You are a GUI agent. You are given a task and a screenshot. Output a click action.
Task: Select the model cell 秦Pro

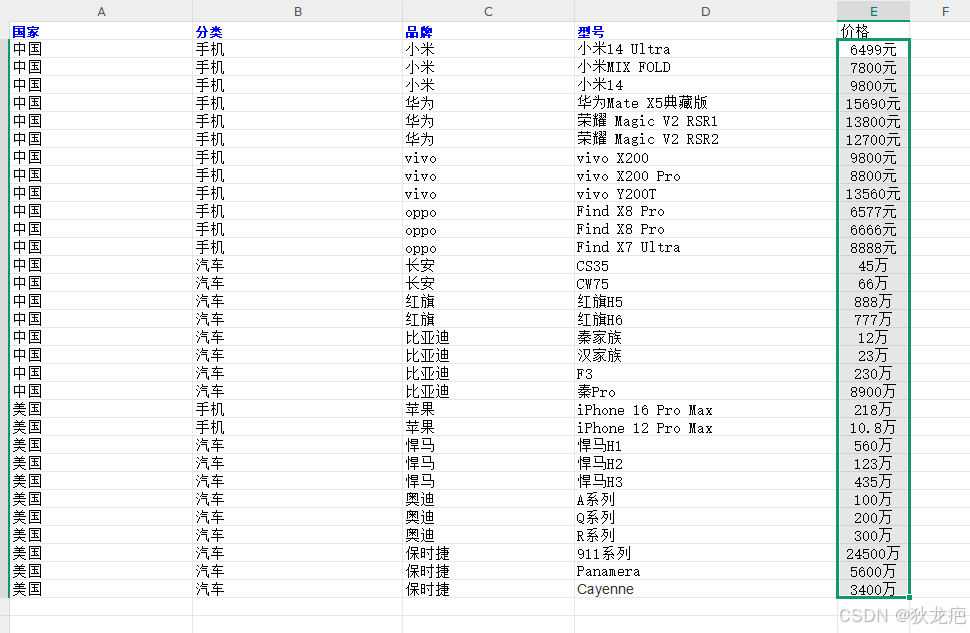(x=705, y=391)
